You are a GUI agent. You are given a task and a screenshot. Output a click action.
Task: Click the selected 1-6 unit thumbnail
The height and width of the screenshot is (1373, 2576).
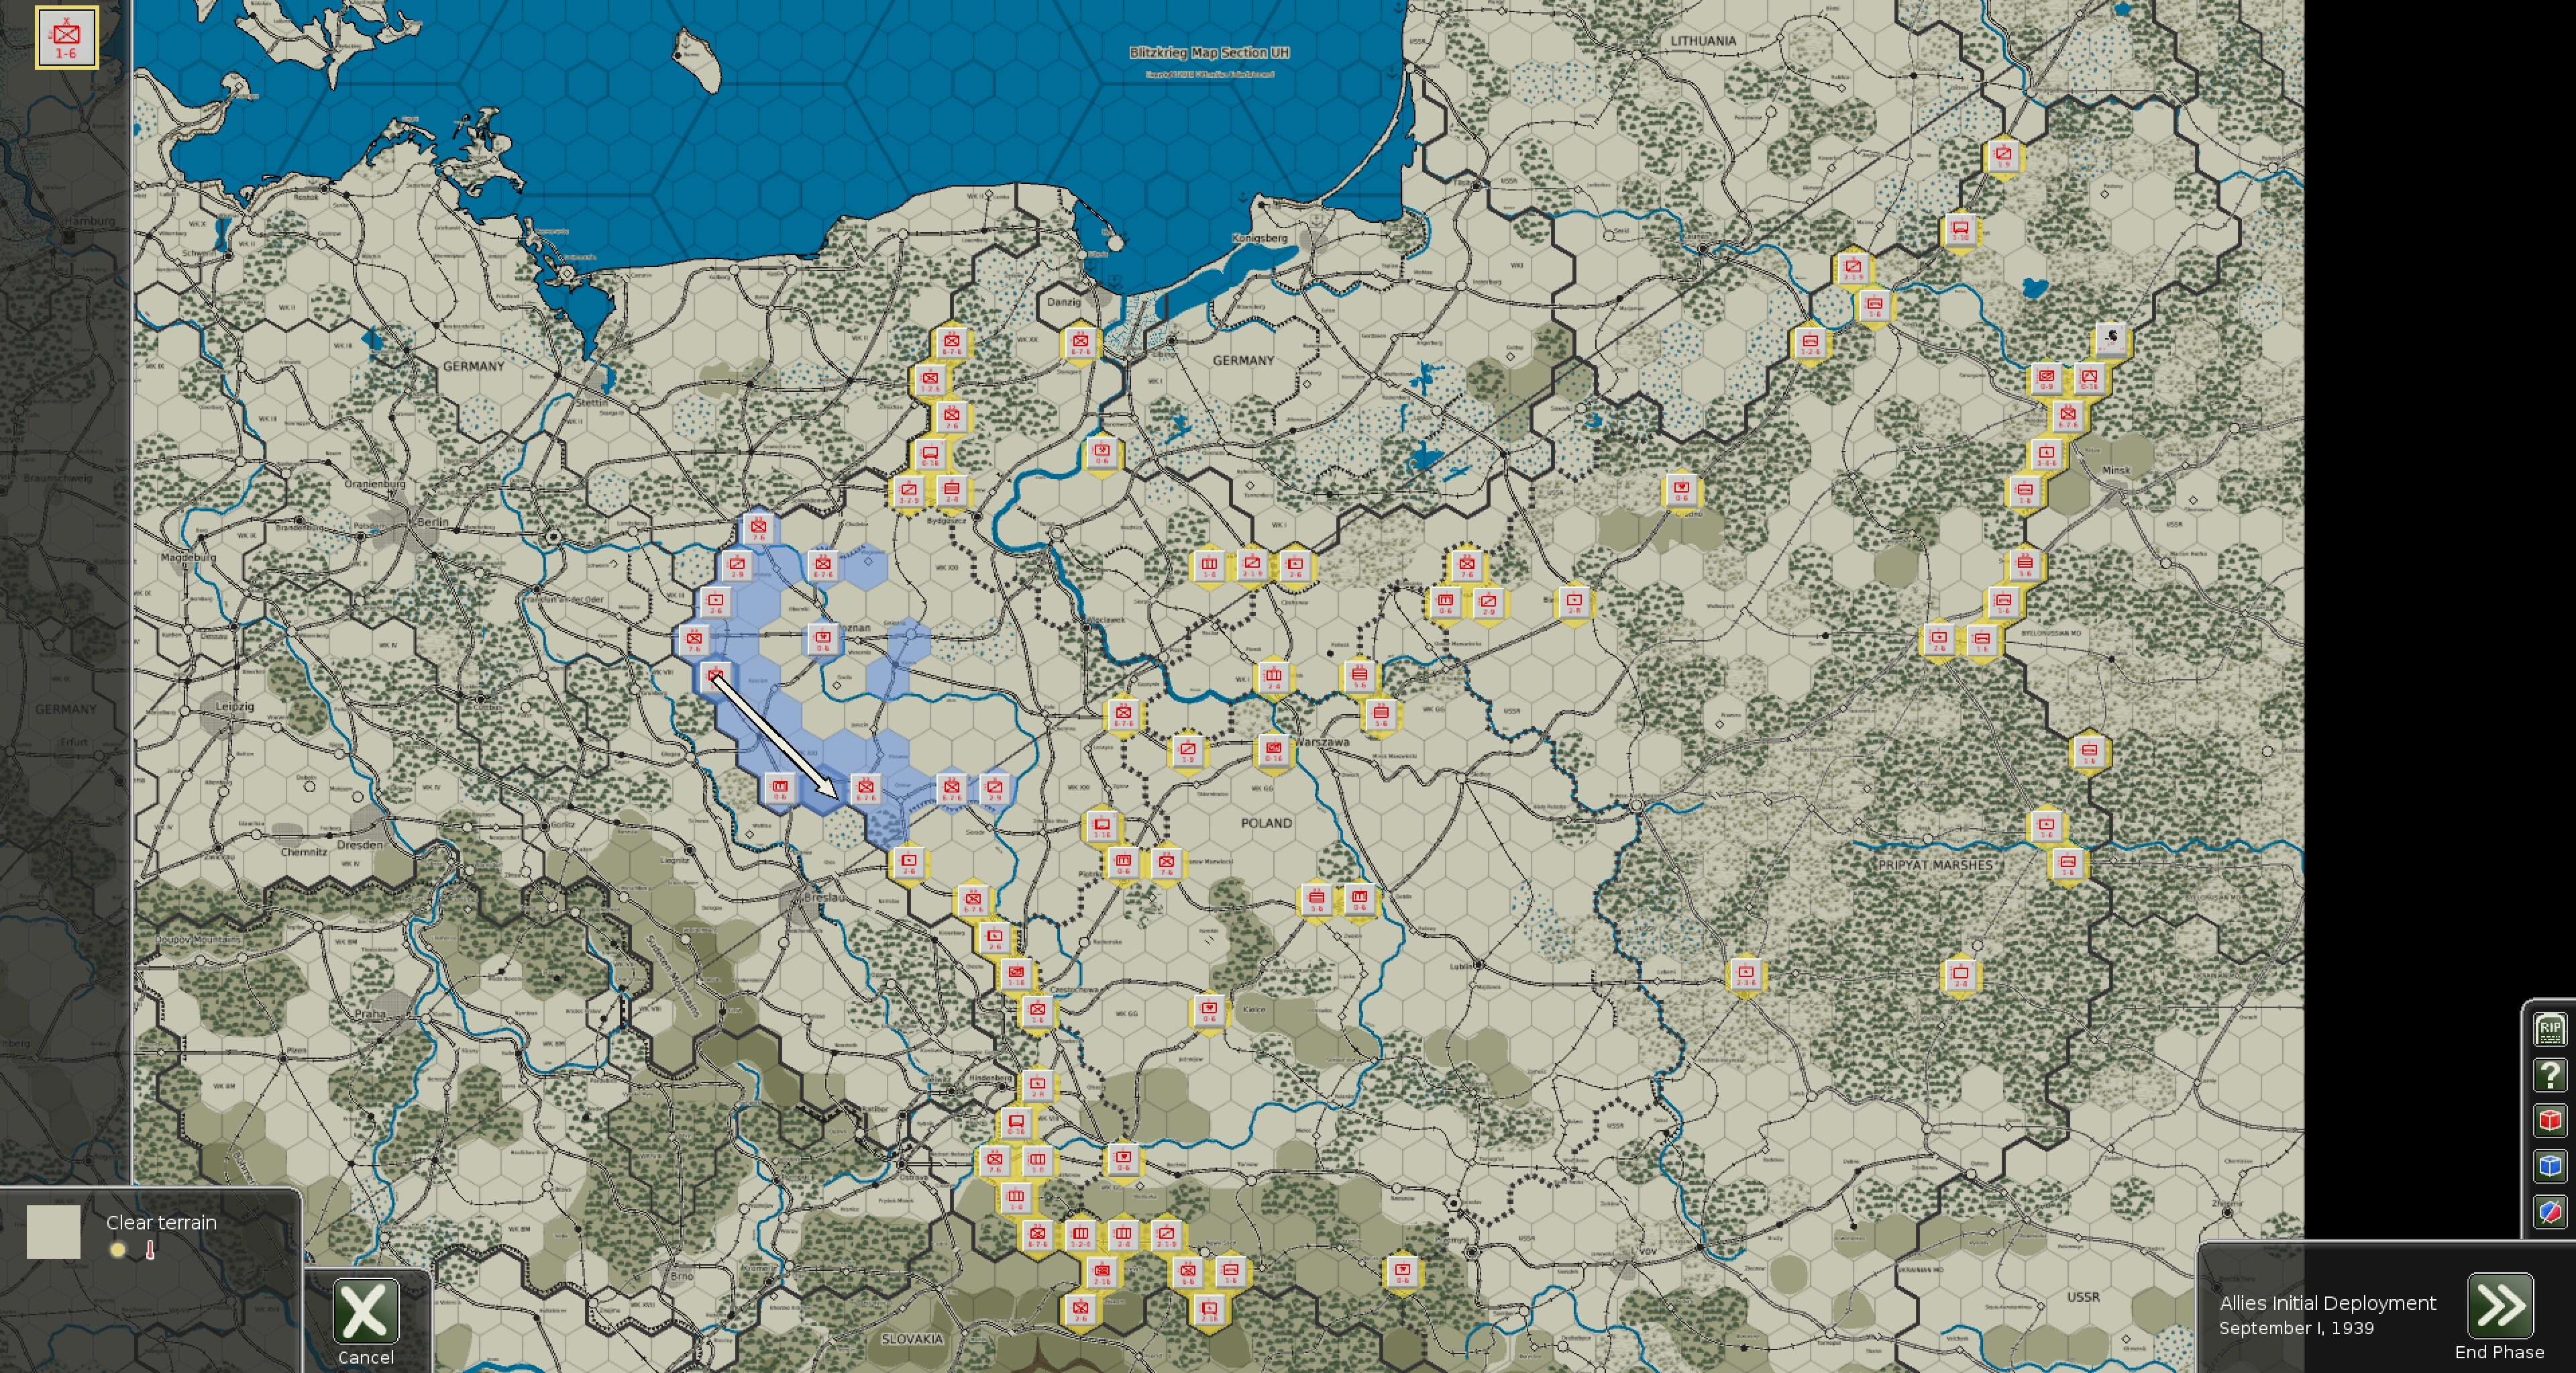tap(67, 38)
